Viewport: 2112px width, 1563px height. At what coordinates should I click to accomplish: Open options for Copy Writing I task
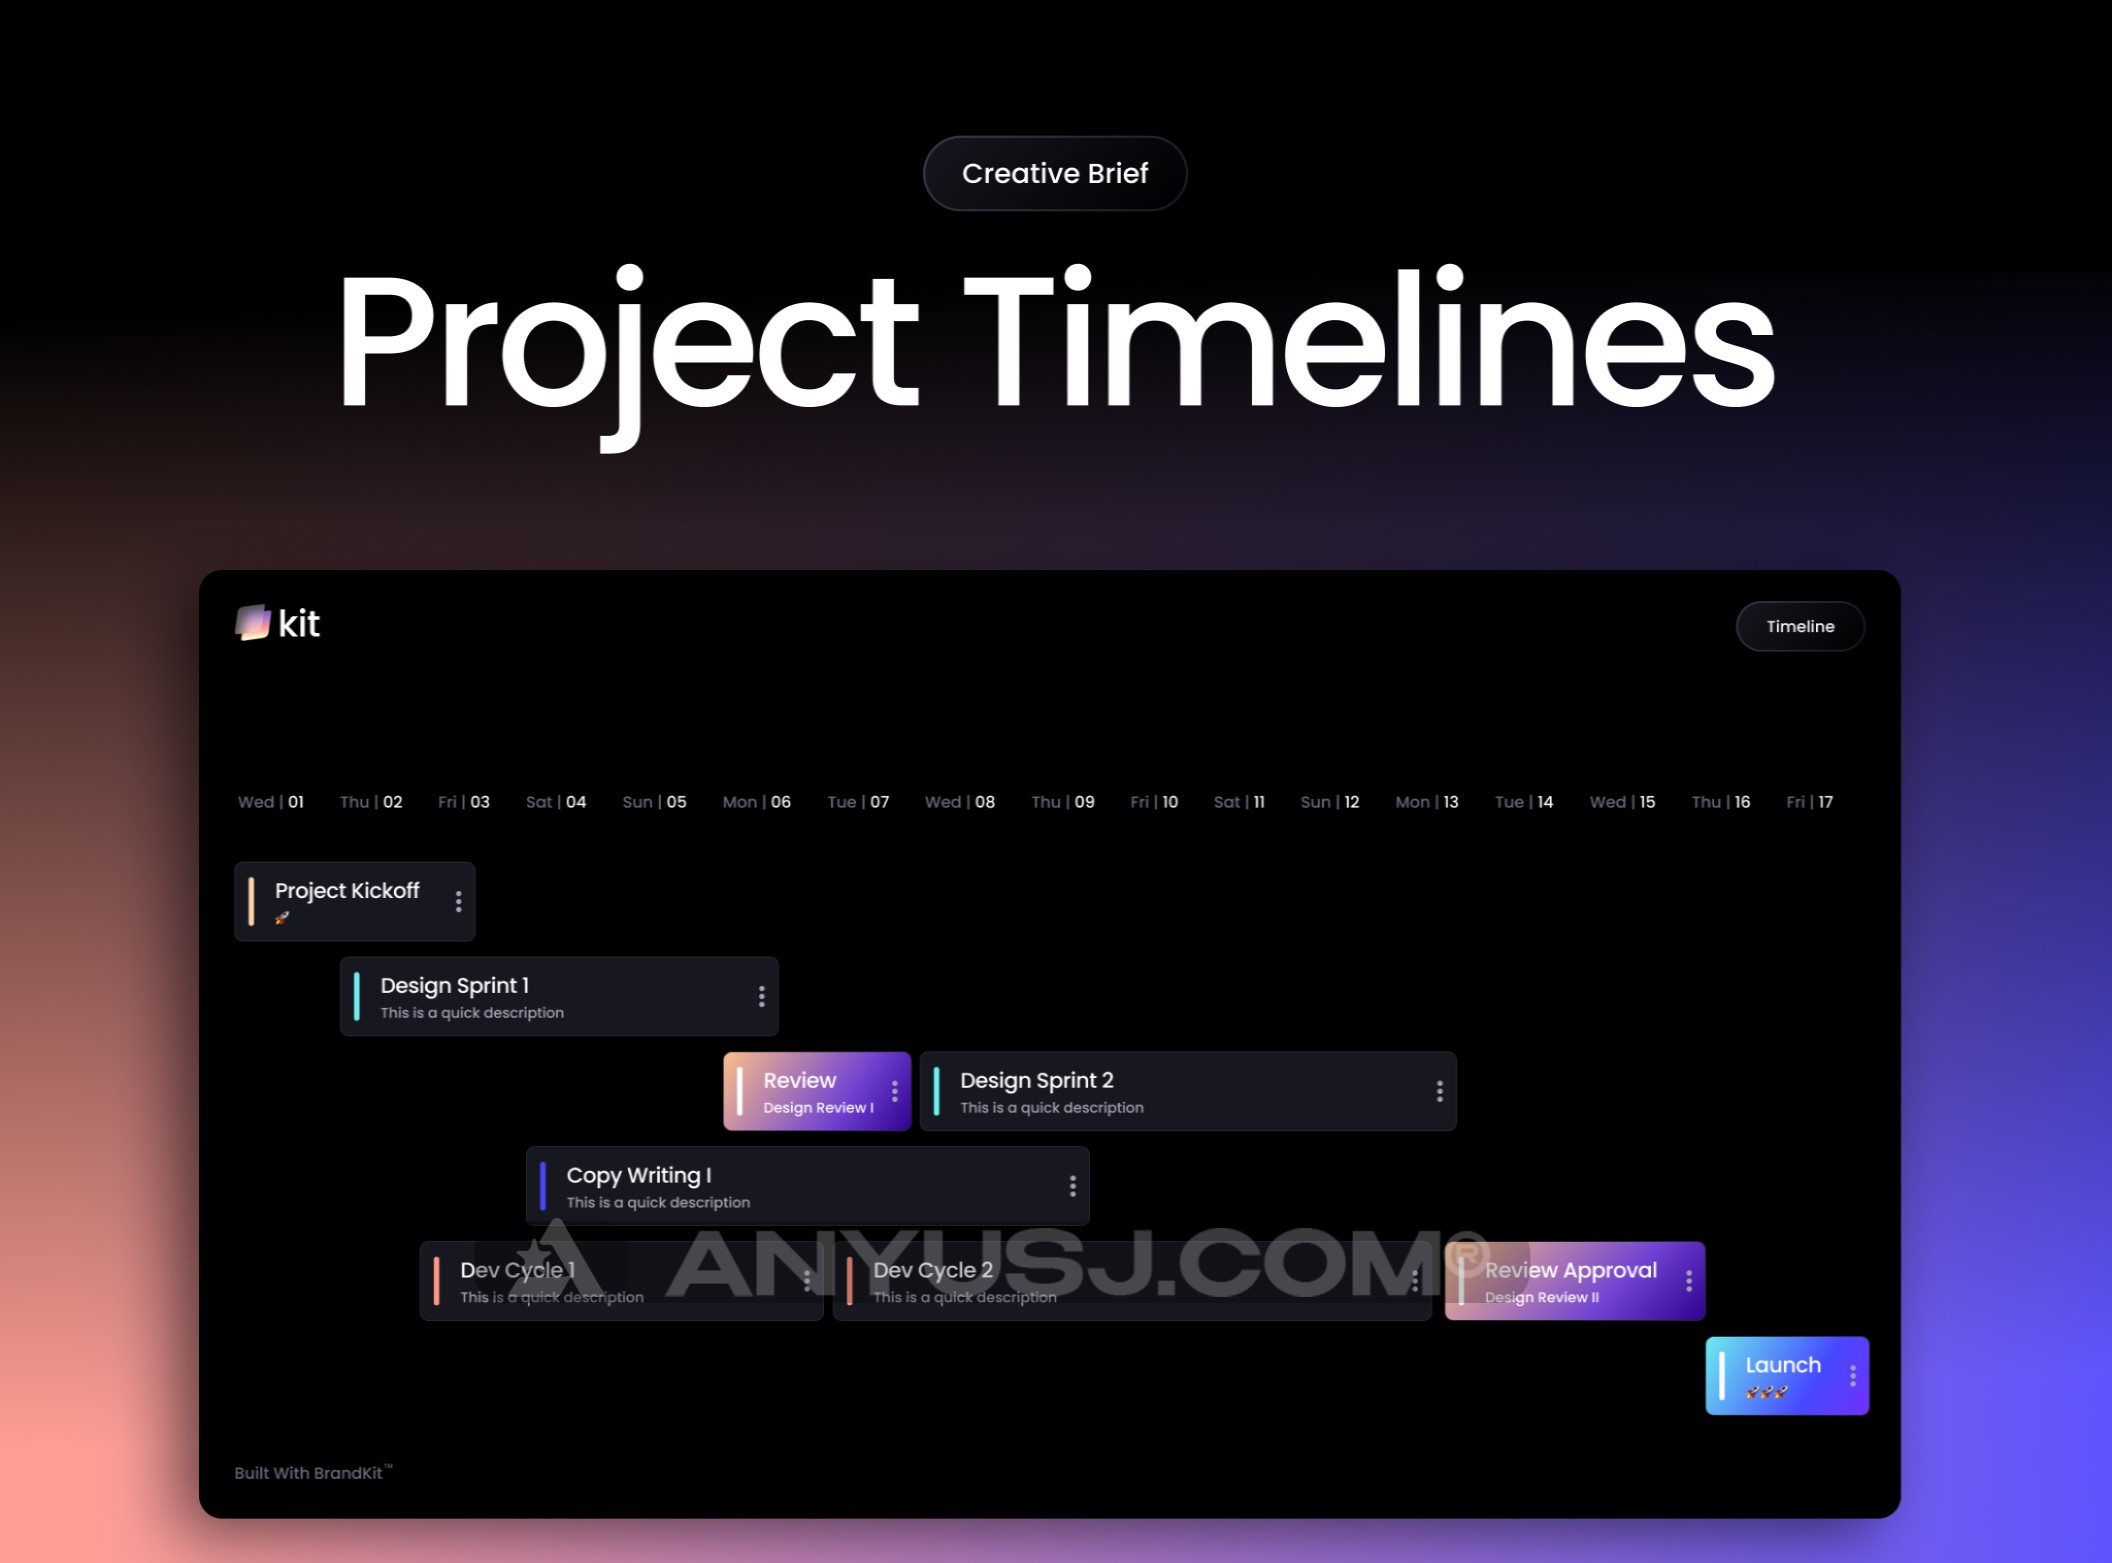(x=1073, y=1185)
